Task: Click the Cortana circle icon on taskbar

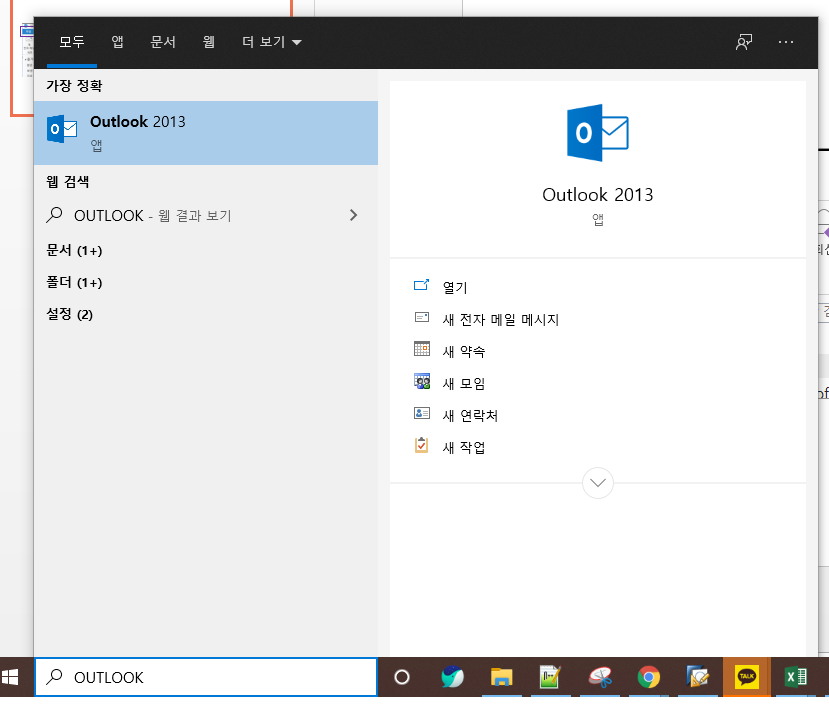Action: pos(402,677)
